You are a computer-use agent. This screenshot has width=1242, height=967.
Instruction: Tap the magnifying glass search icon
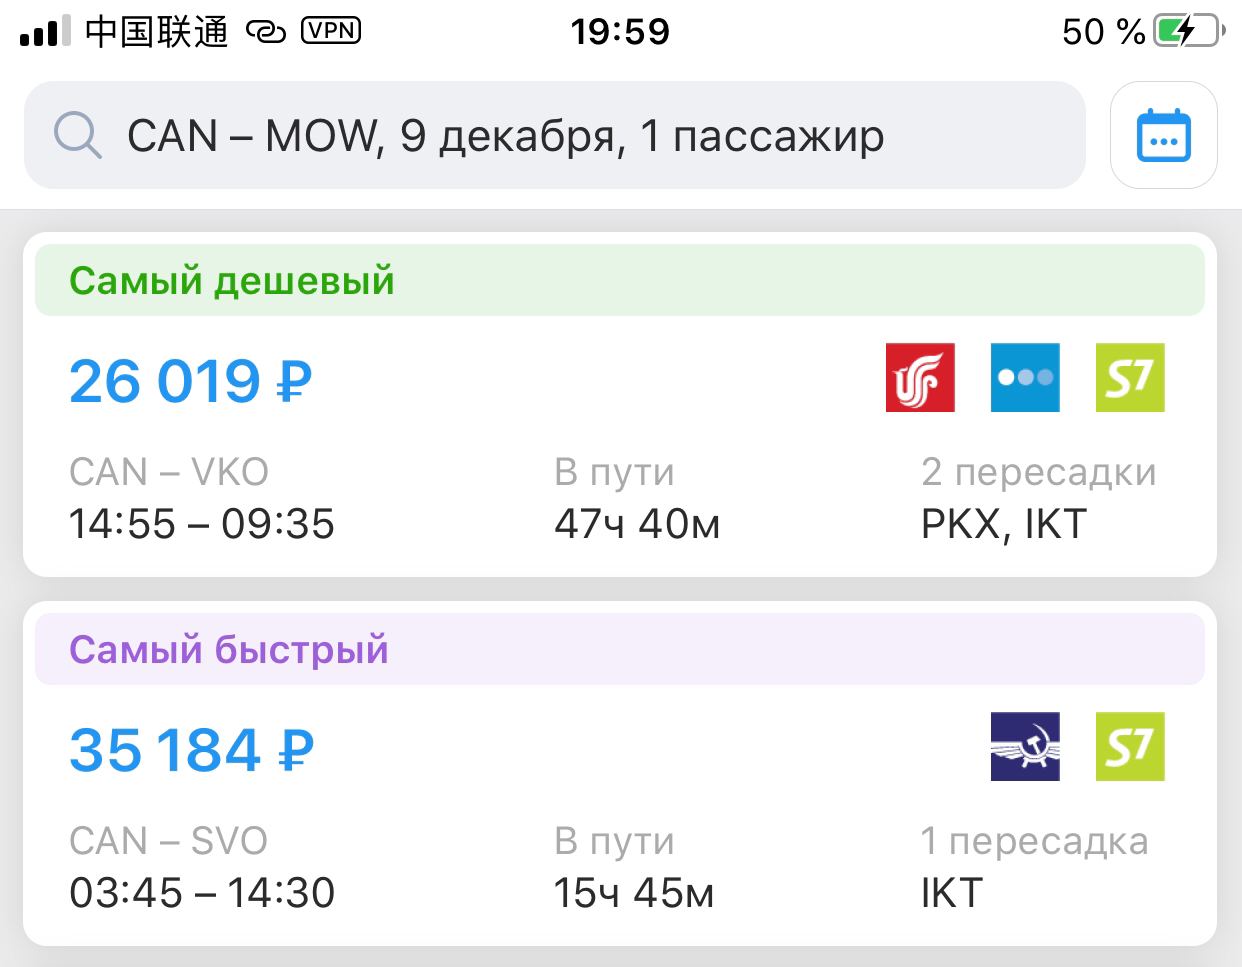point(77,135)
